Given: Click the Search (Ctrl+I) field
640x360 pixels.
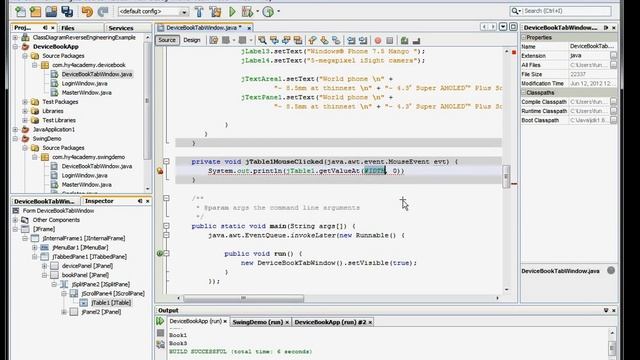Looking at the screenshot, I should 566,11.
